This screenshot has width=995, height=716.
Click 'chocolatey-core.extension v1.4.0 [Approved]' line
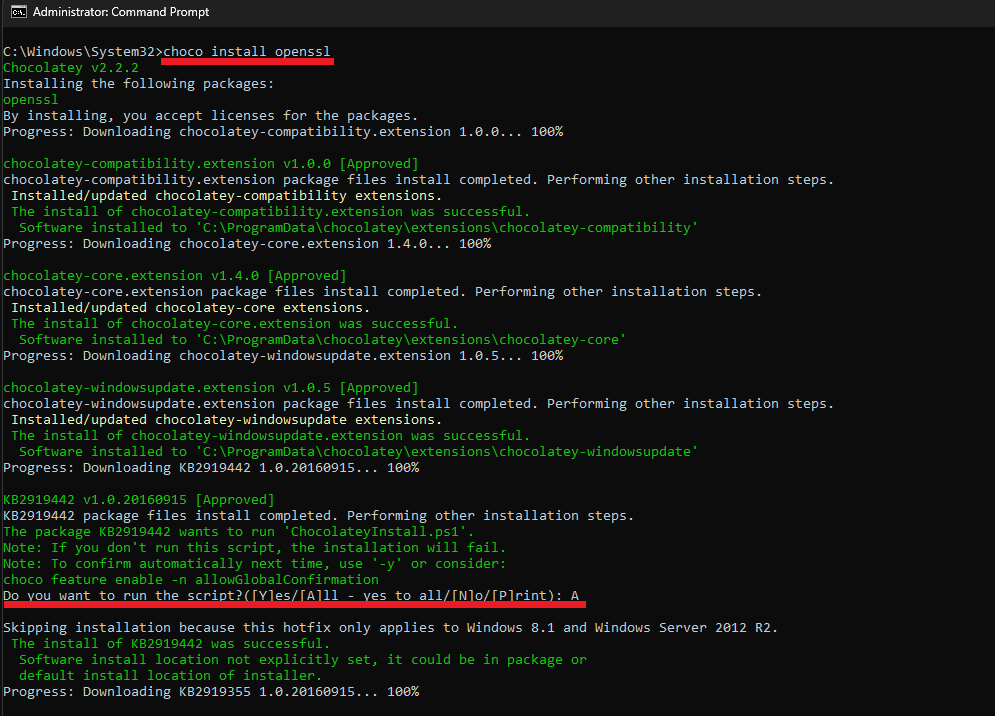[175, 275]
